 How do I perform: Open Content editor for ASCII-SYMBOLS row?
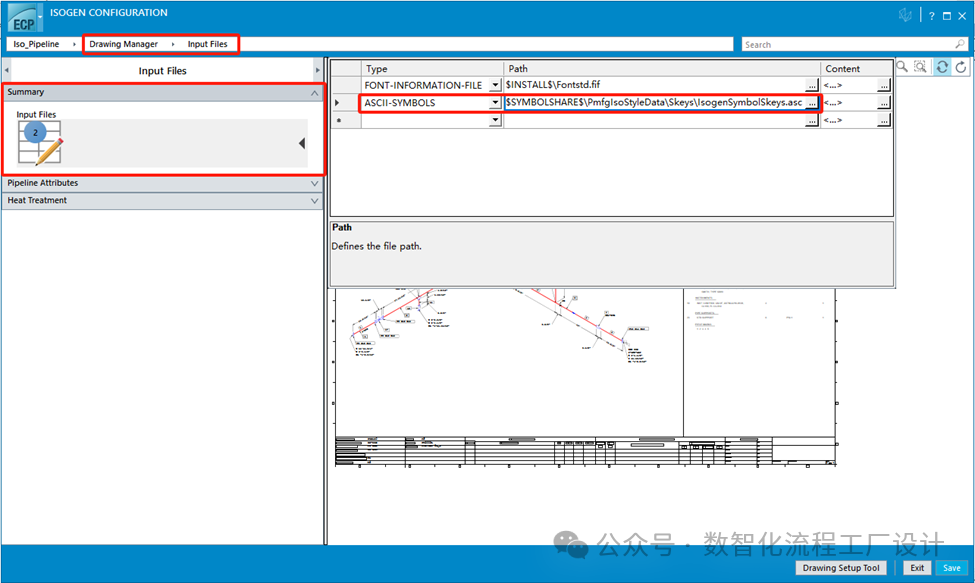884,103
